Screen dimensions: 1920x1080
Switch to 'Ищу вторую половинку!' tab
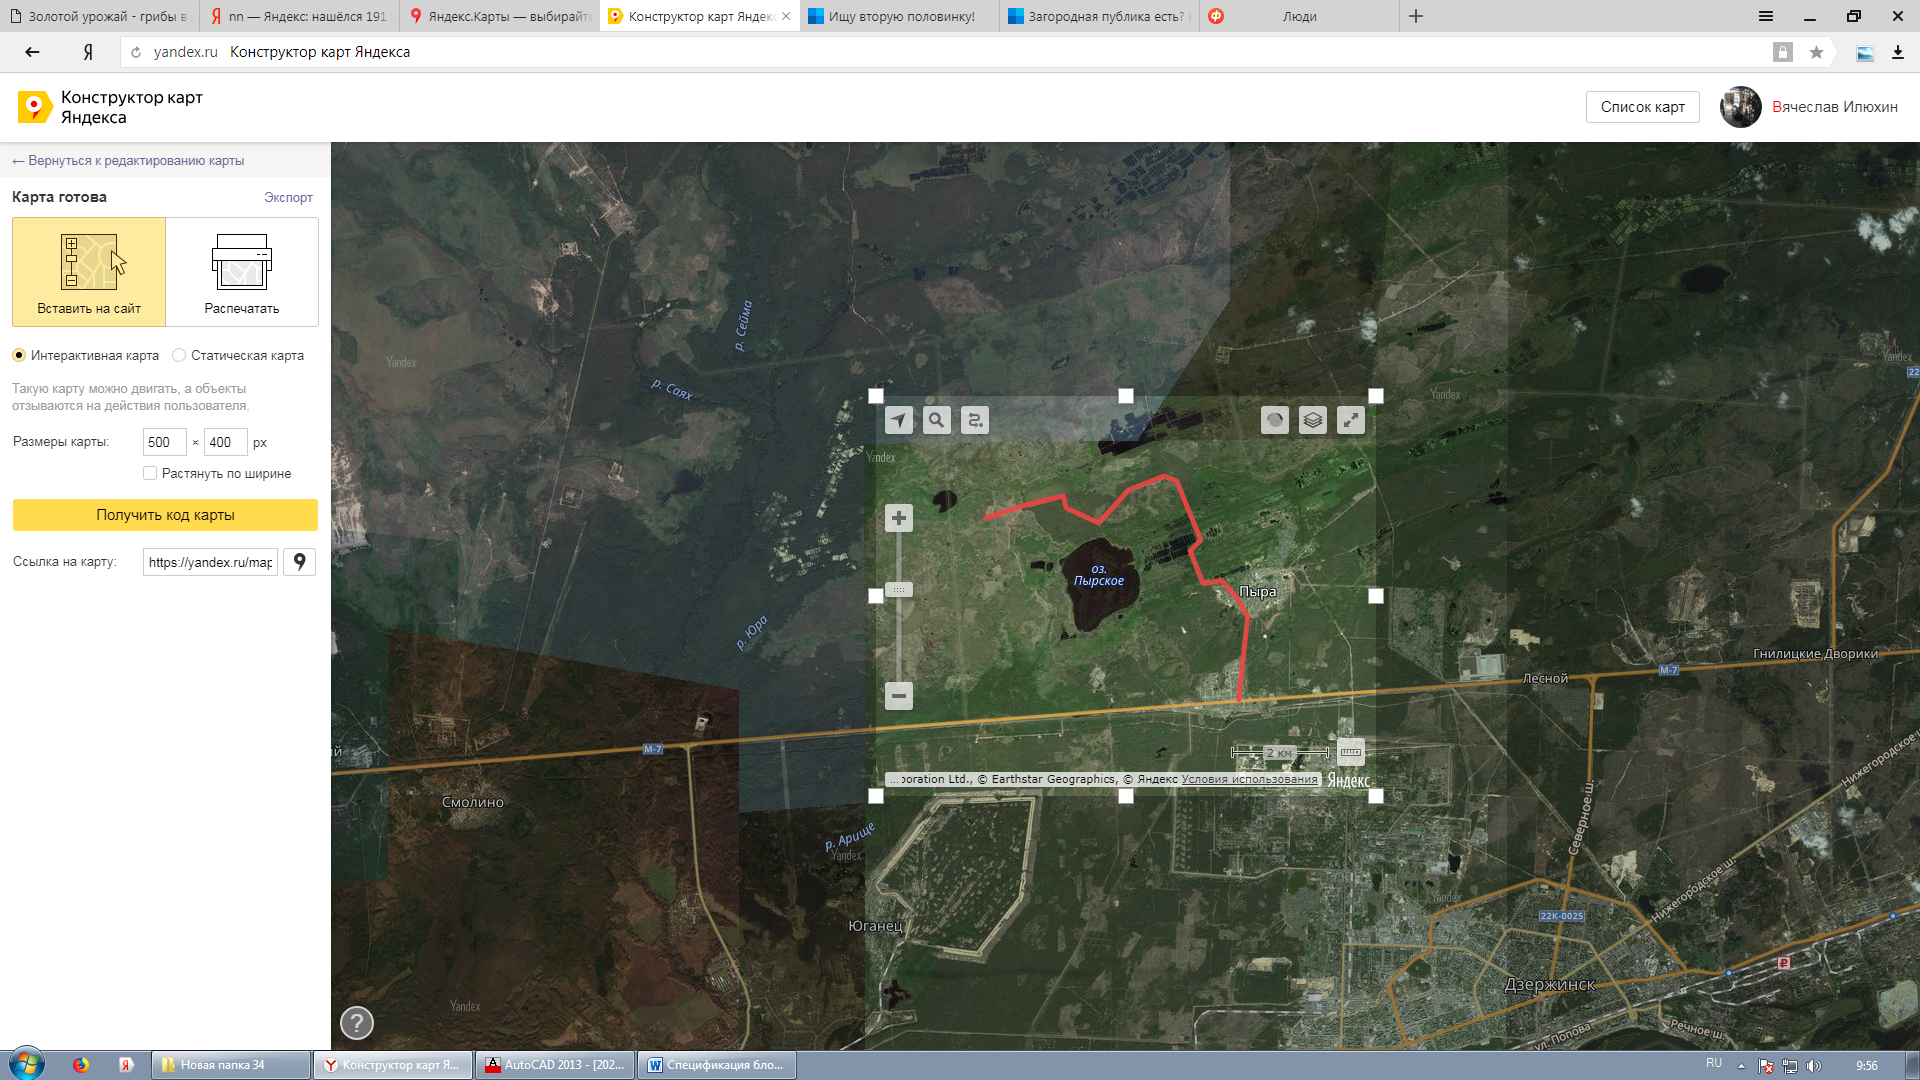point(900,16)
